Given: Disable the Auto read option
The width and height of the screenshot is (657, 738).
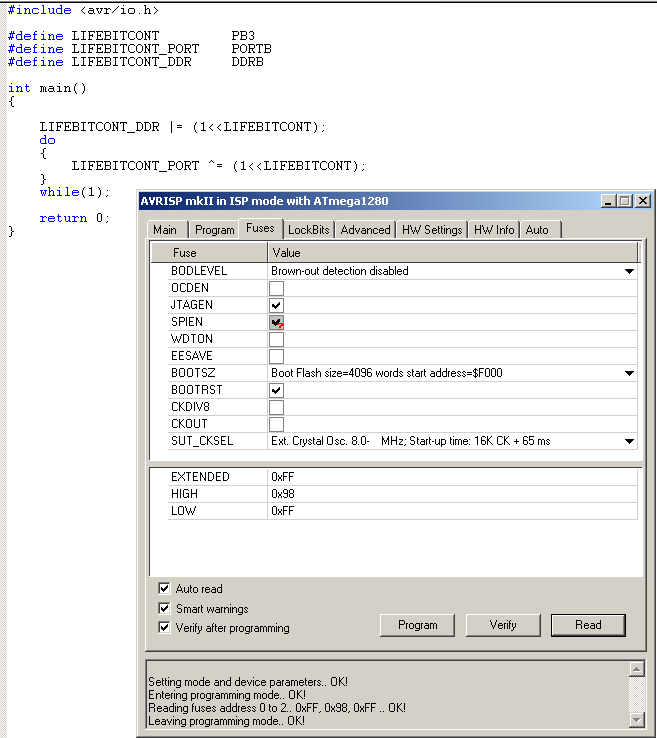Looking at the screenshot, I should (164, 588).
